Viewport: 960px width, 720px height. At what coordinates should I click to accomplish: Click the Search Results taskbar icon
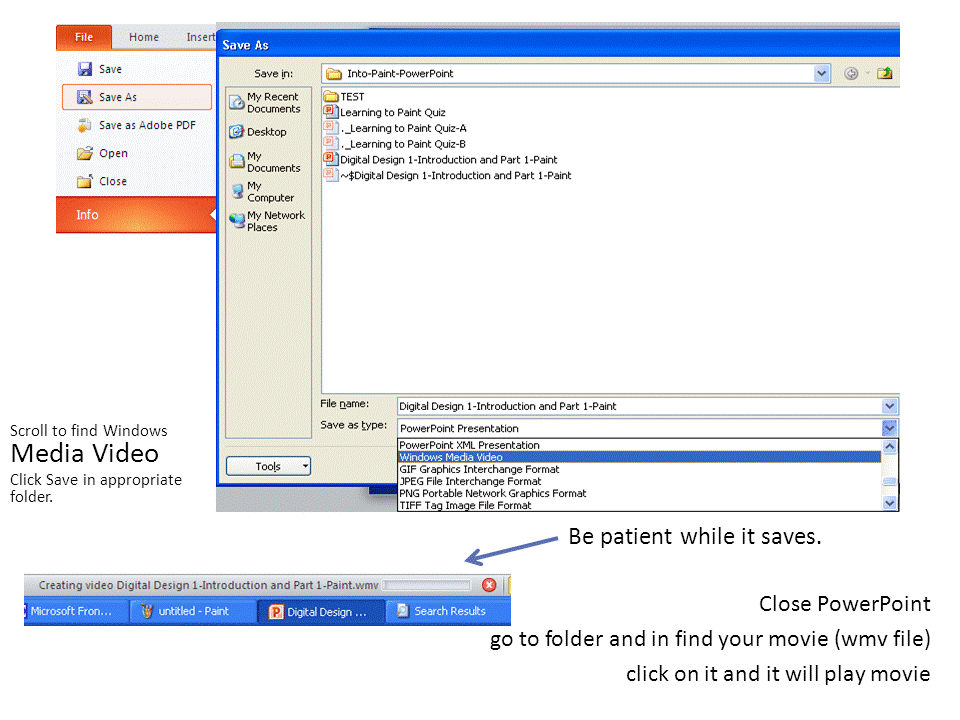[402, 610]
